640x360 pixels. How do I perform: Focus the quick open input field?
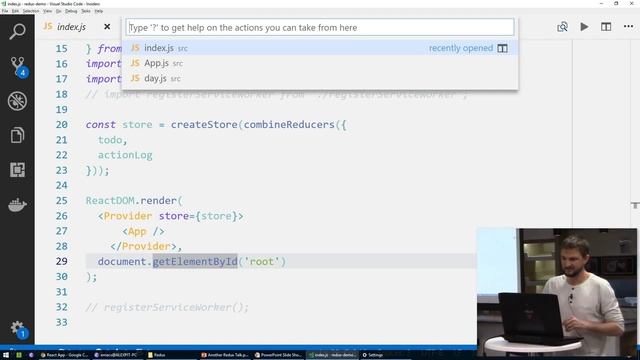click(x=320, y=27)
